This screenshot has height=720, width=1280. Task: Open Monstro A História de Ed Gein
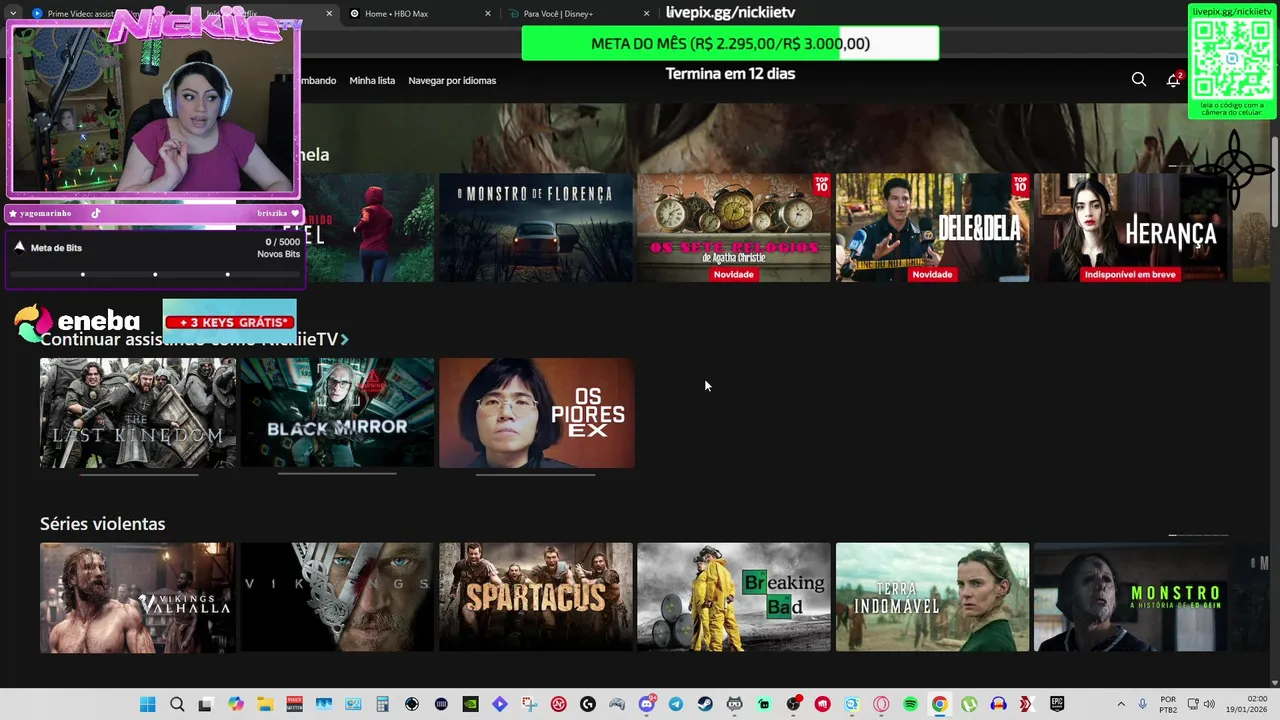click(1131, 597)
